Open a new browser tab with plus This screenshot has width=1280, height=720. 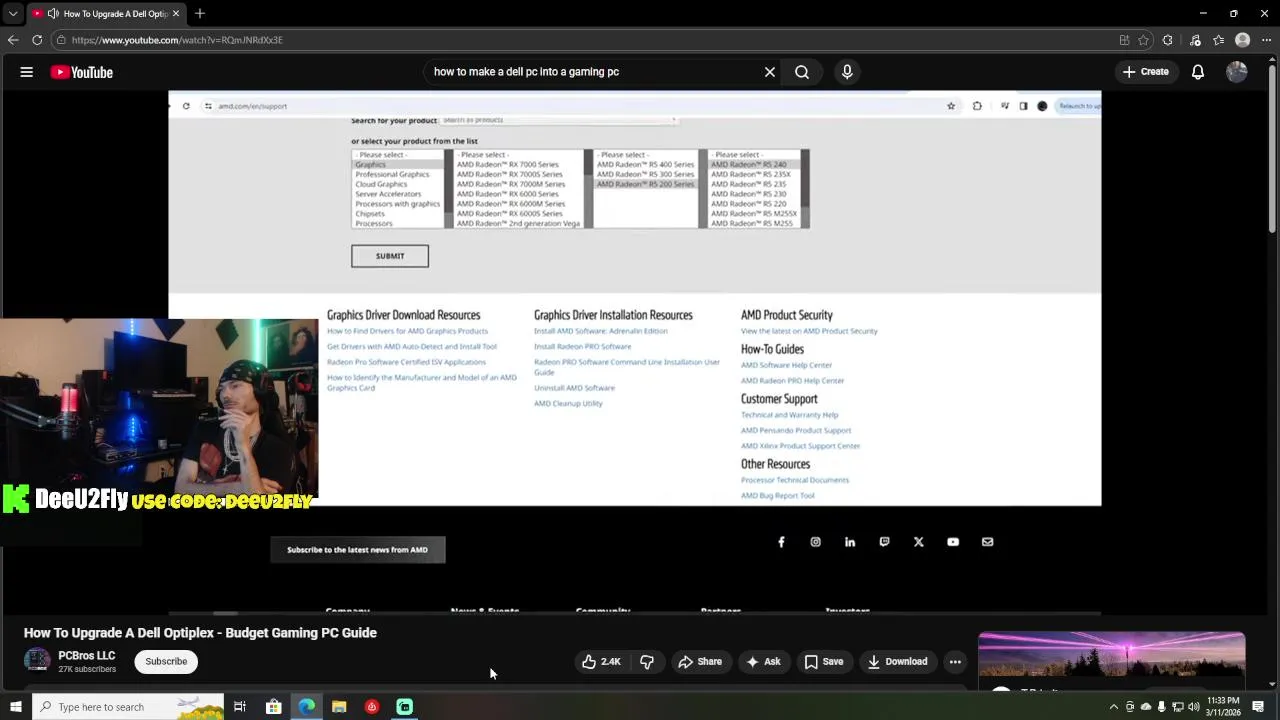click(200, 13)
